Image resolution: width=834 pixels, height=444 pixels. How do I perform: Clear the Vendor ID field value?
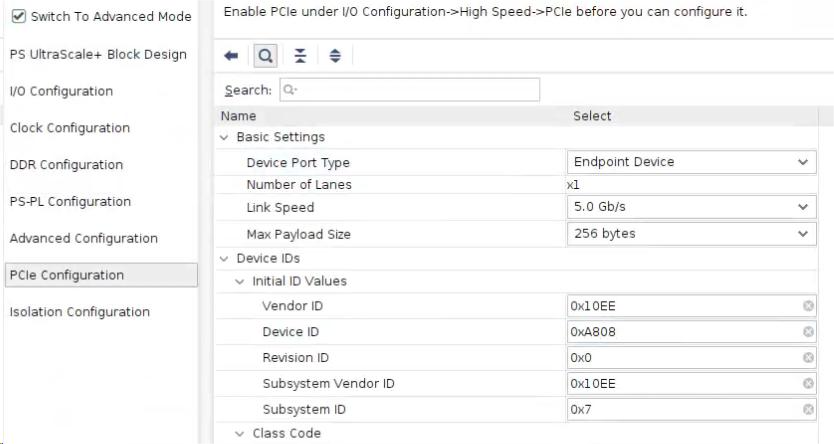pos(808,306)
